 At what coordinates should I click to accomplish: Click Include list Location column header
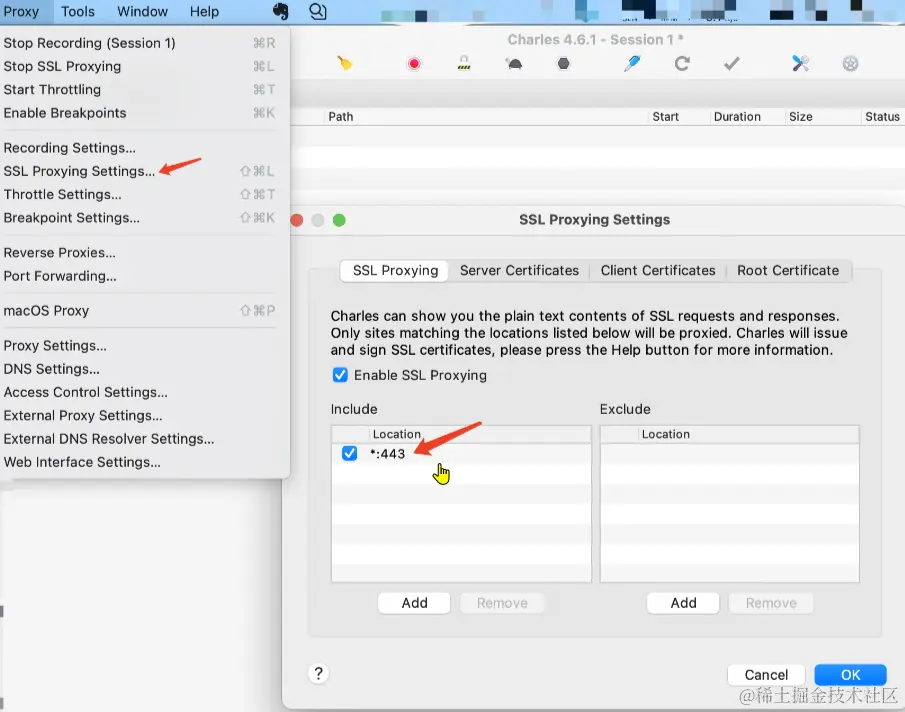pyautogui.click(x=479, y=434)
